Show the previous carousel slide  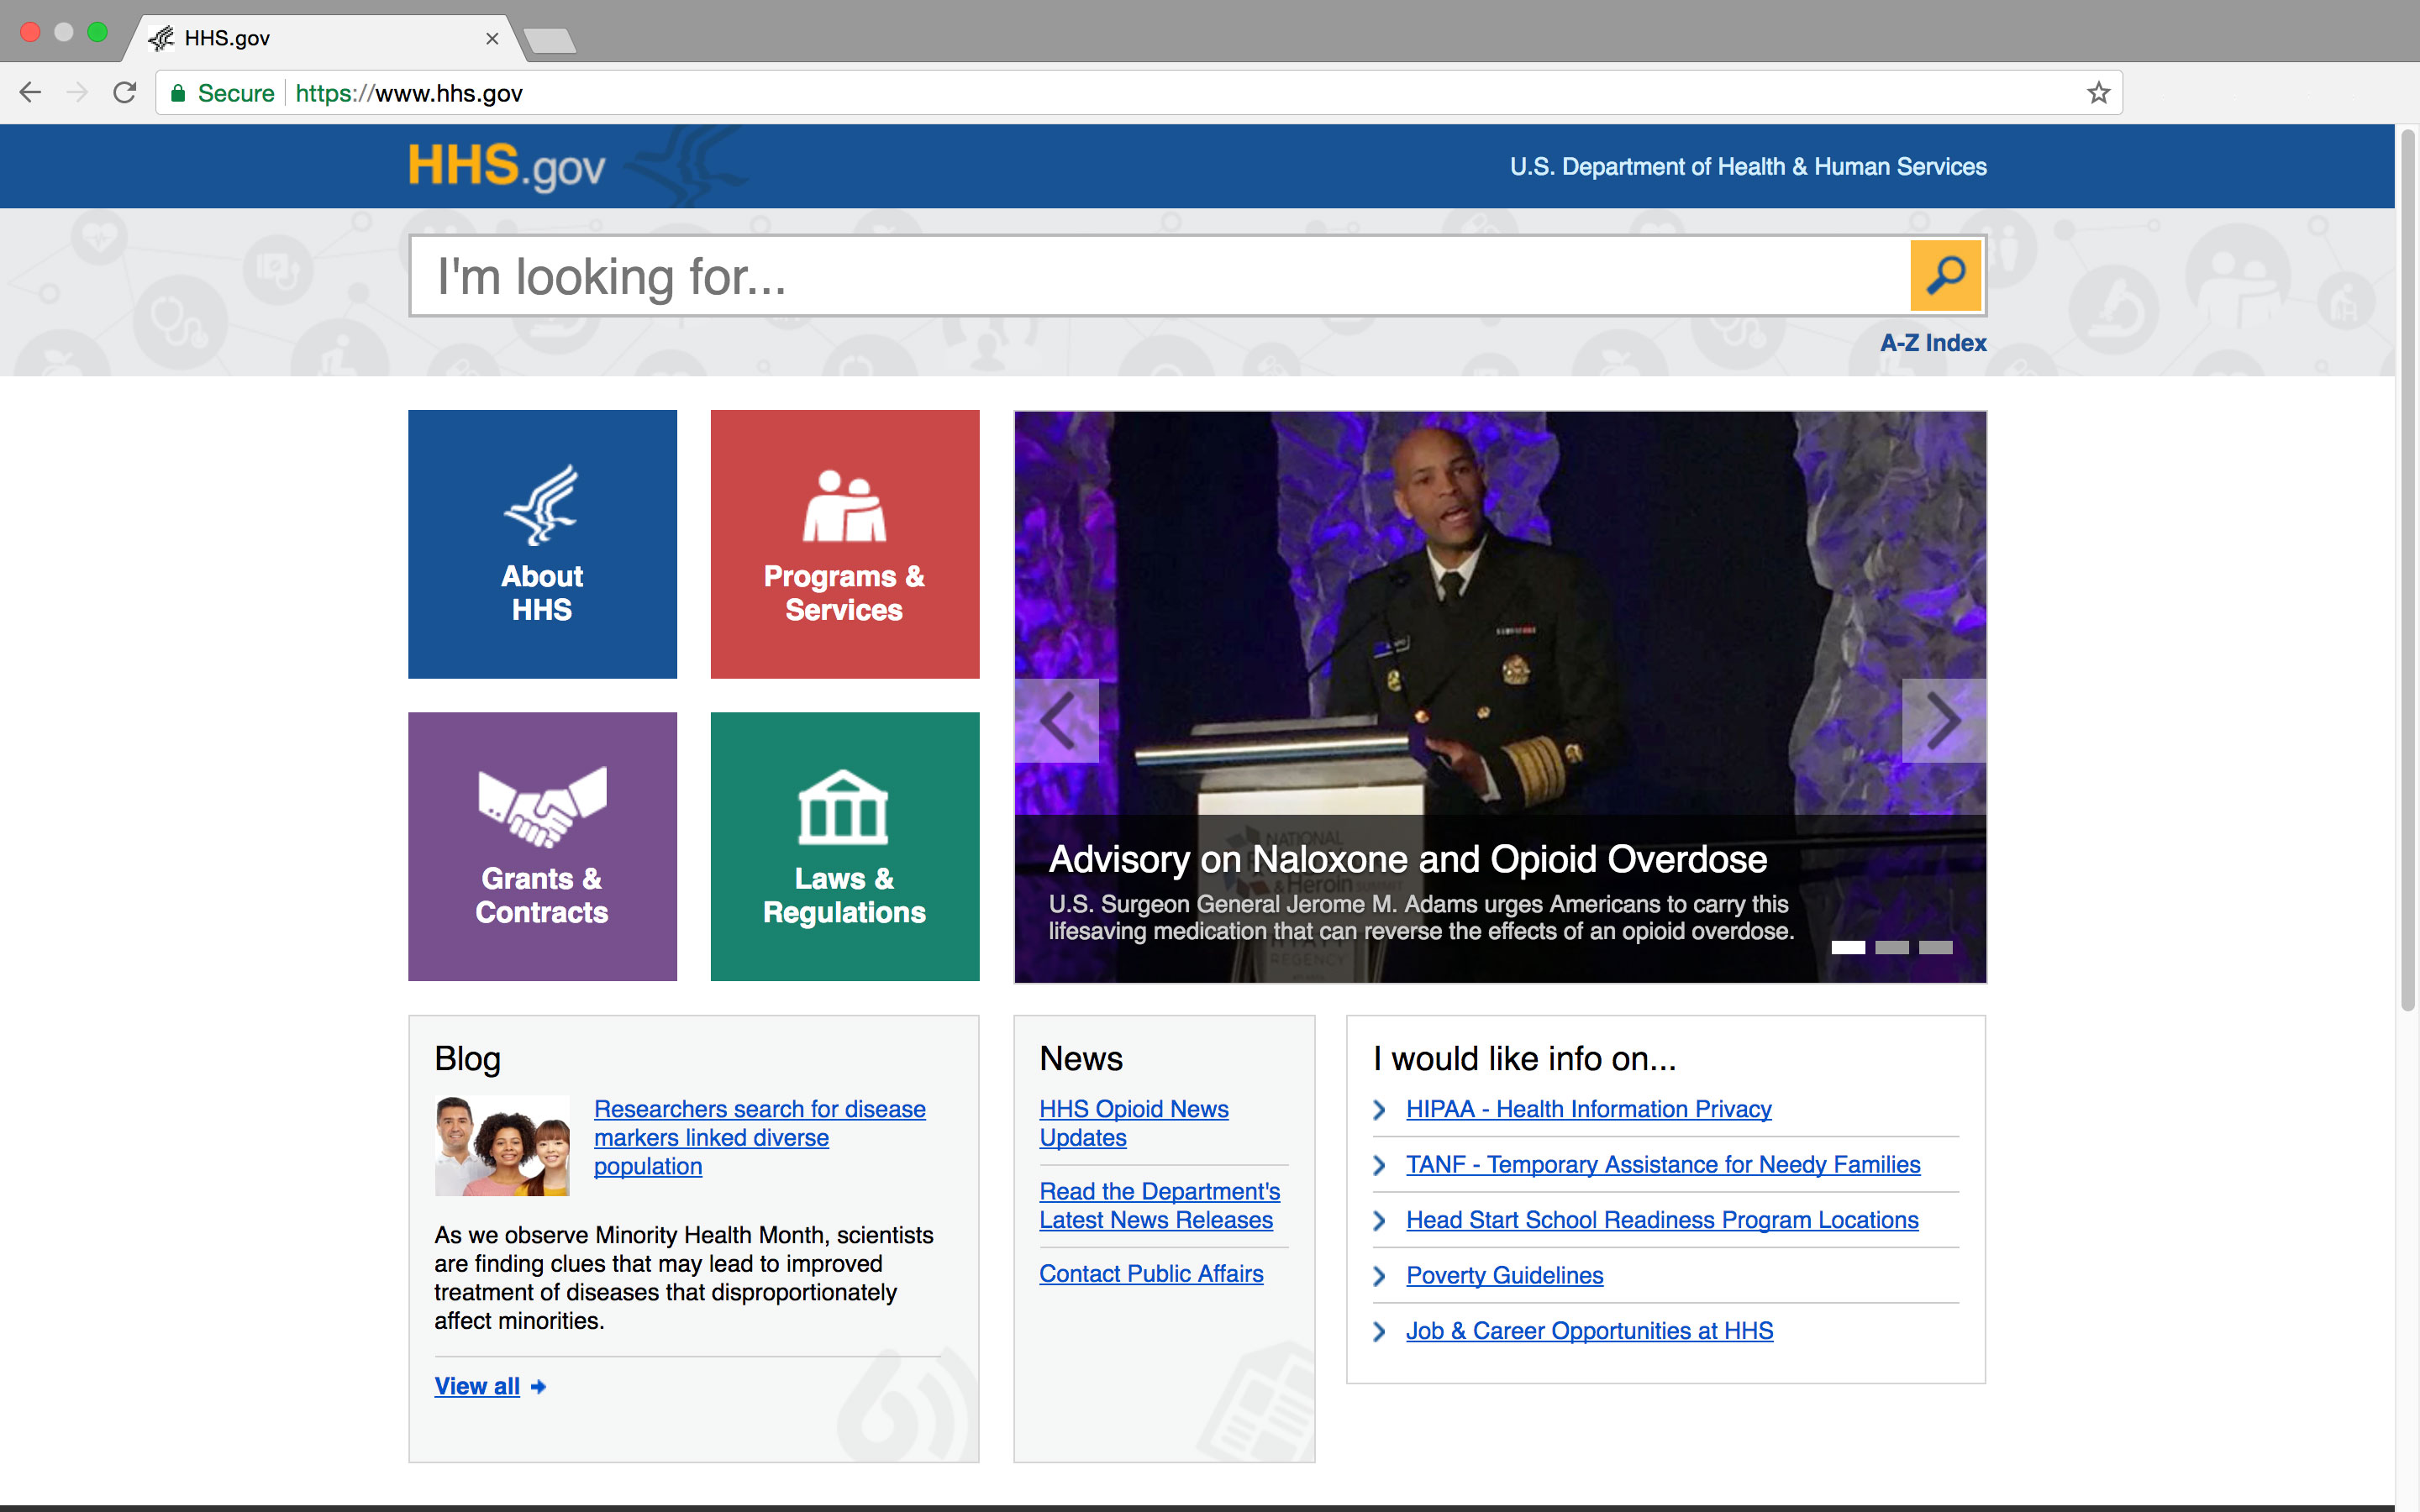point(1057,720)
